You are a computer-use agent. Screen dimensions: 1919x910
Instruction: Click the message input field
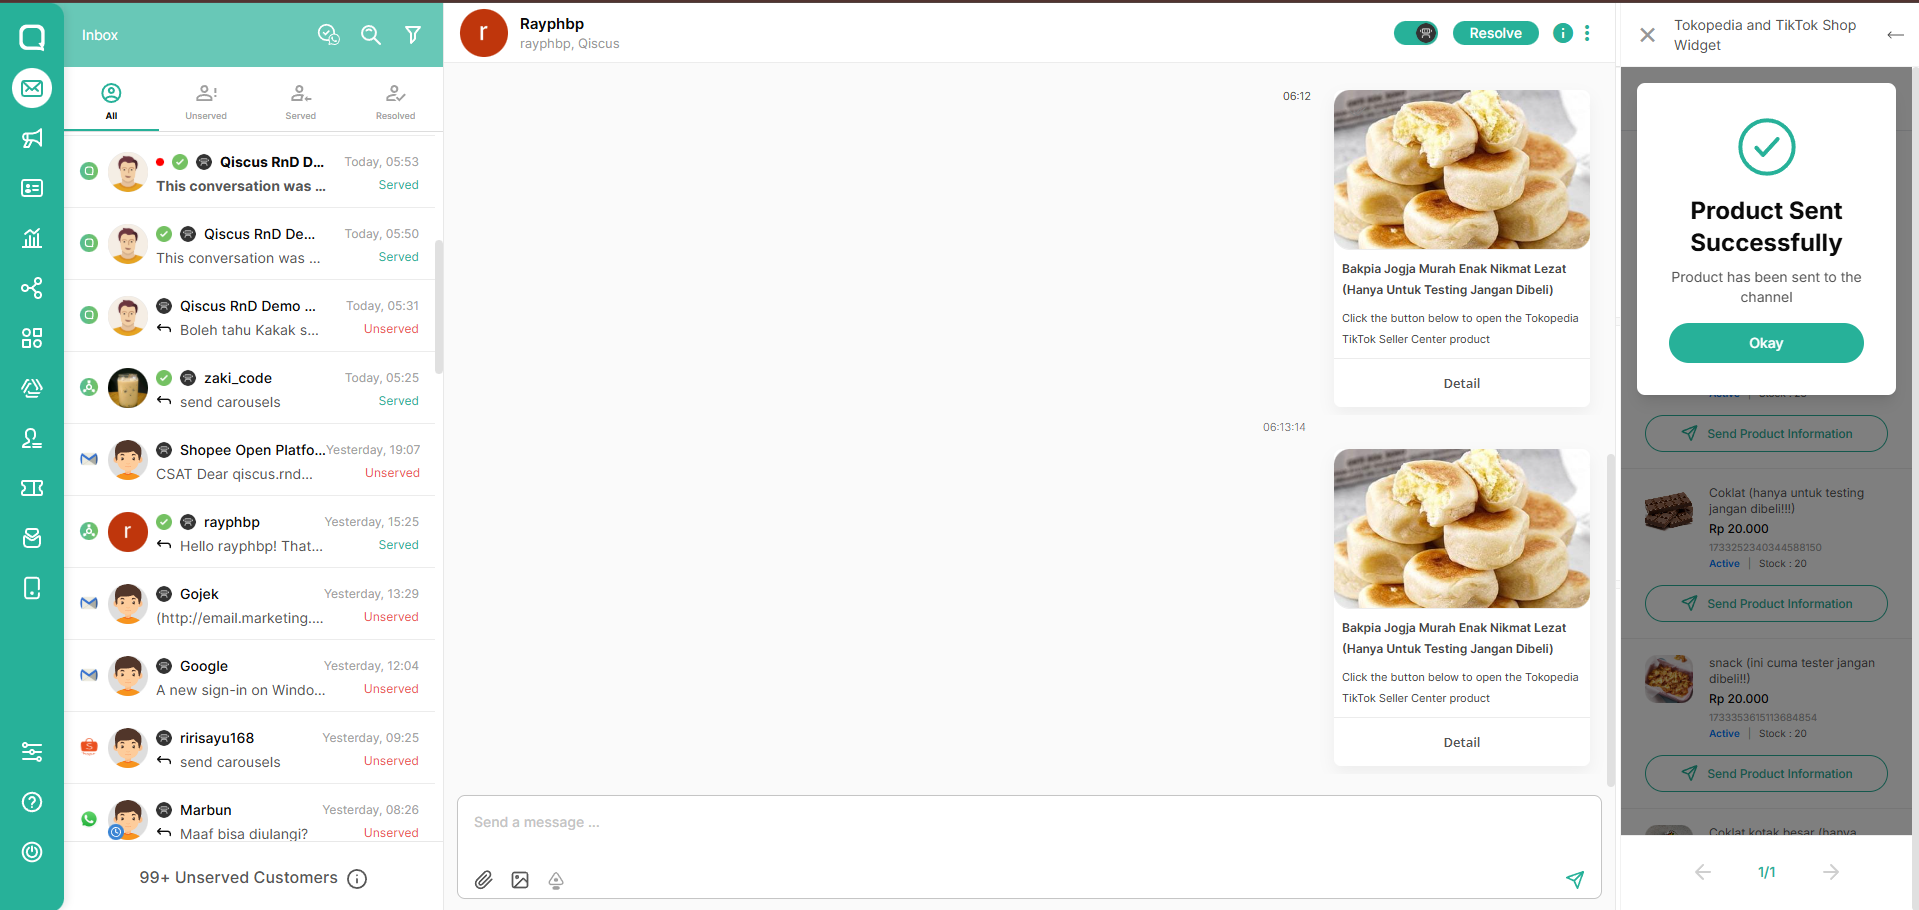1029,823
